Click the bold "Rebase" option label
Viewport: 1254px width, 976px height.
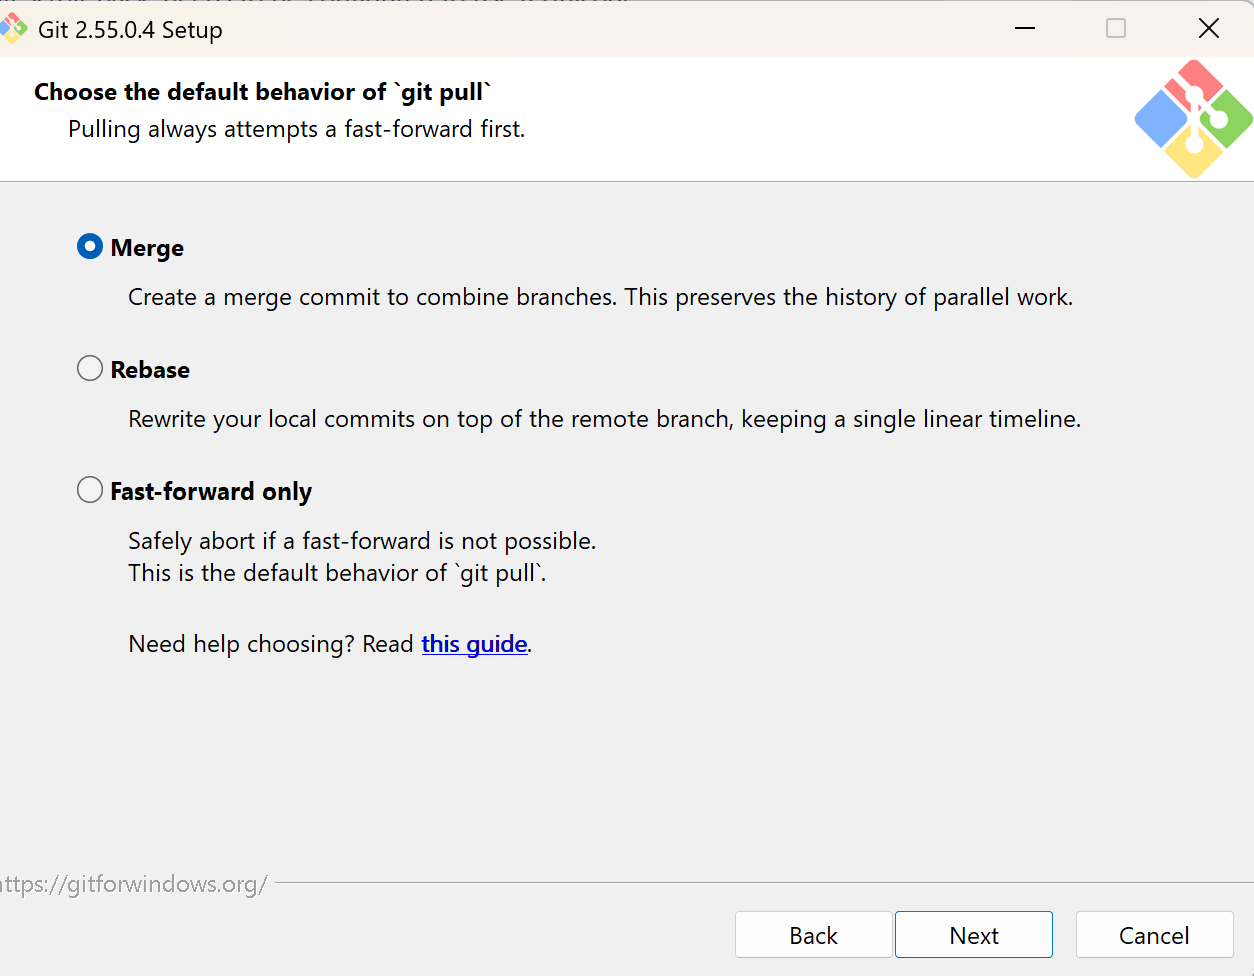coord(150,370)
